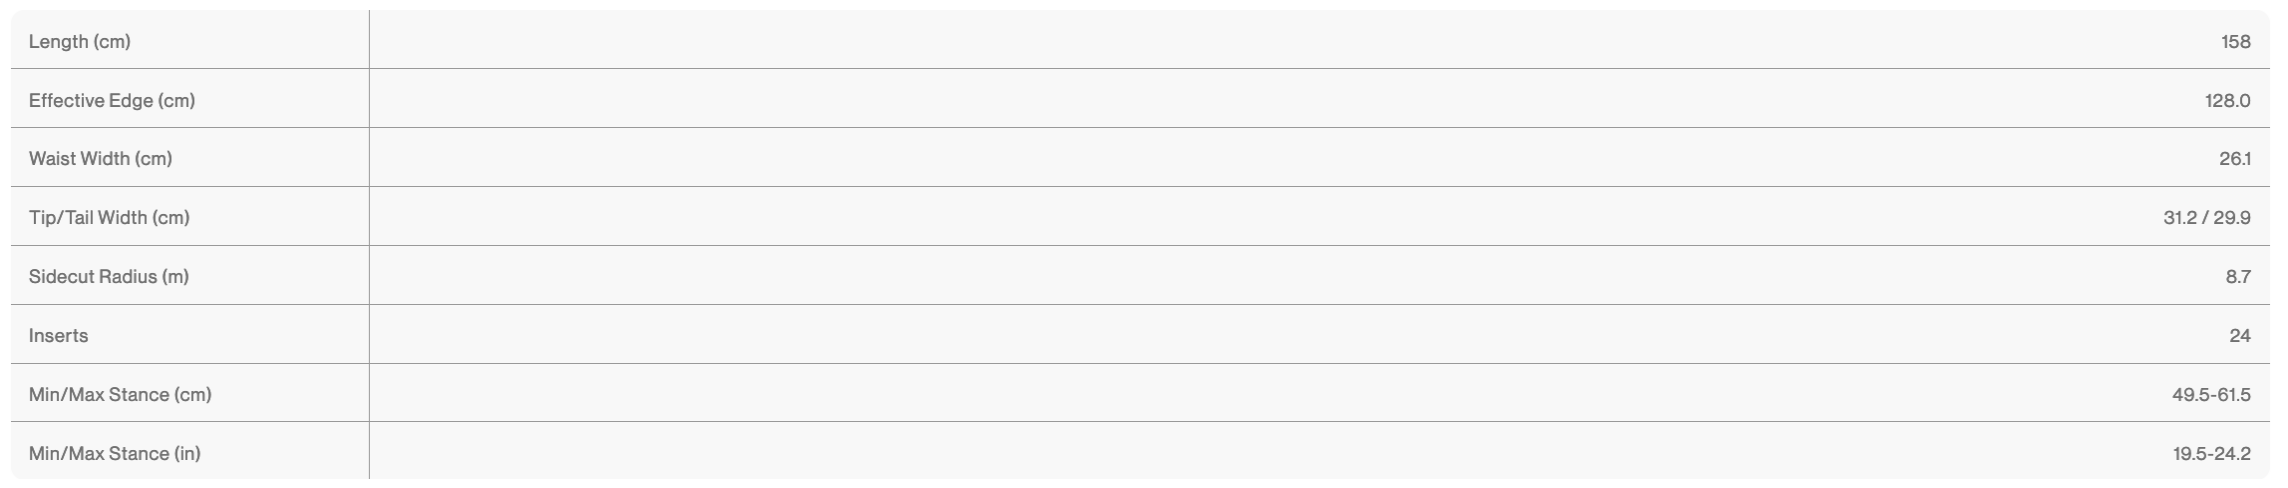Click the stance value 19.5-24.2
The height and width of the screenshot is (488, 2288).
(2211, 454)
